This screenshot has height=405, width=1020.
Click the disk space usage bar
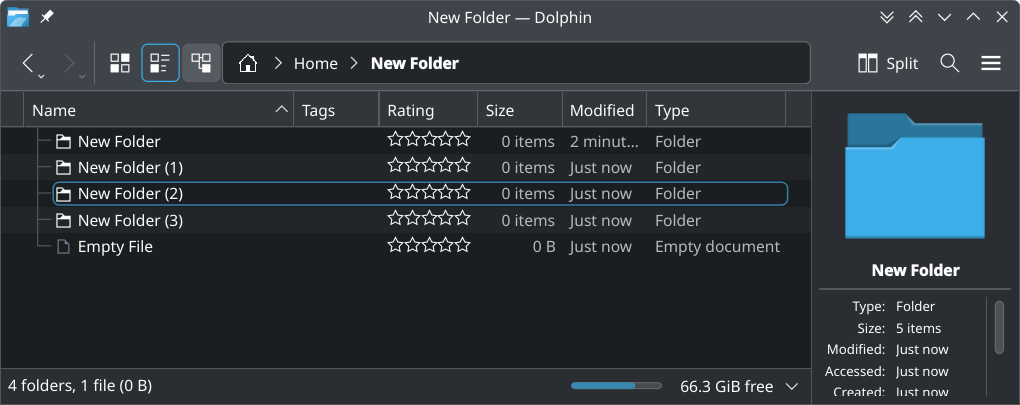pyautogui.click(x=616, y=386)
